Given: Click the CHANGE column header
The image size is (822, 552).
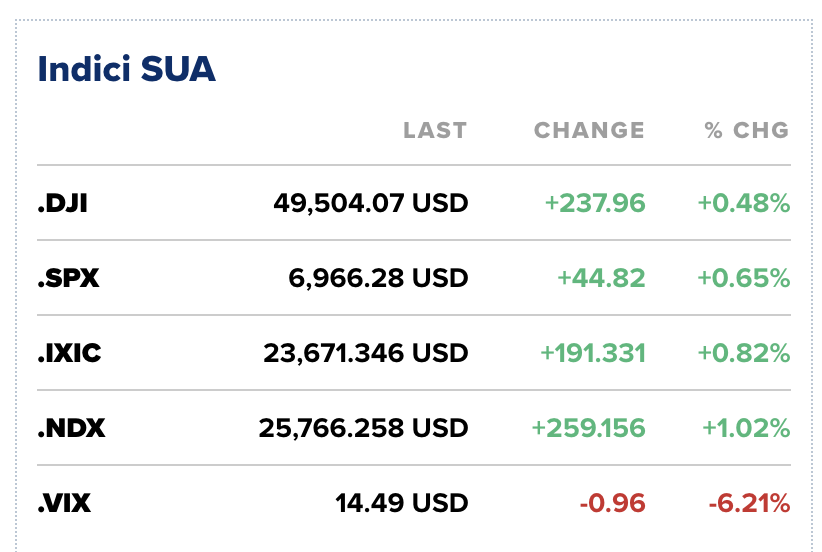Looking at the screenshot, I should click(589, 130).
